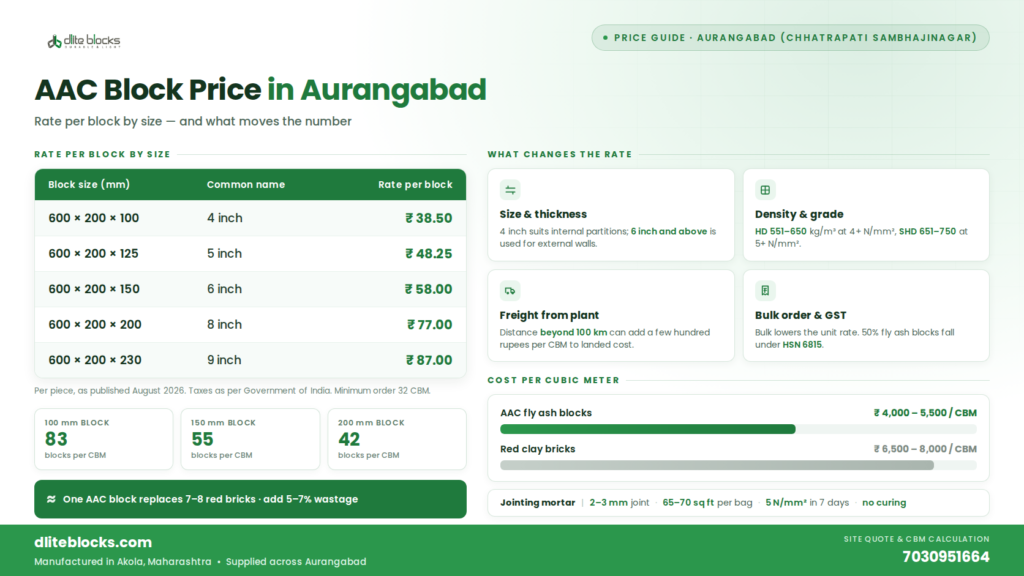Click the ₹ 4,000 – 5,500 / CBM value
This screenshot has width=1024, height=576.
pos(925,413)
